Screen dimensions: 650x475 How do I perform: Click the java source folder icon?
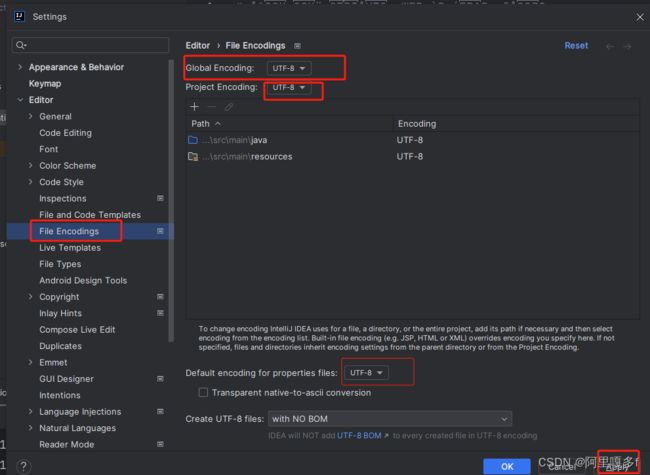pos(193,140)
